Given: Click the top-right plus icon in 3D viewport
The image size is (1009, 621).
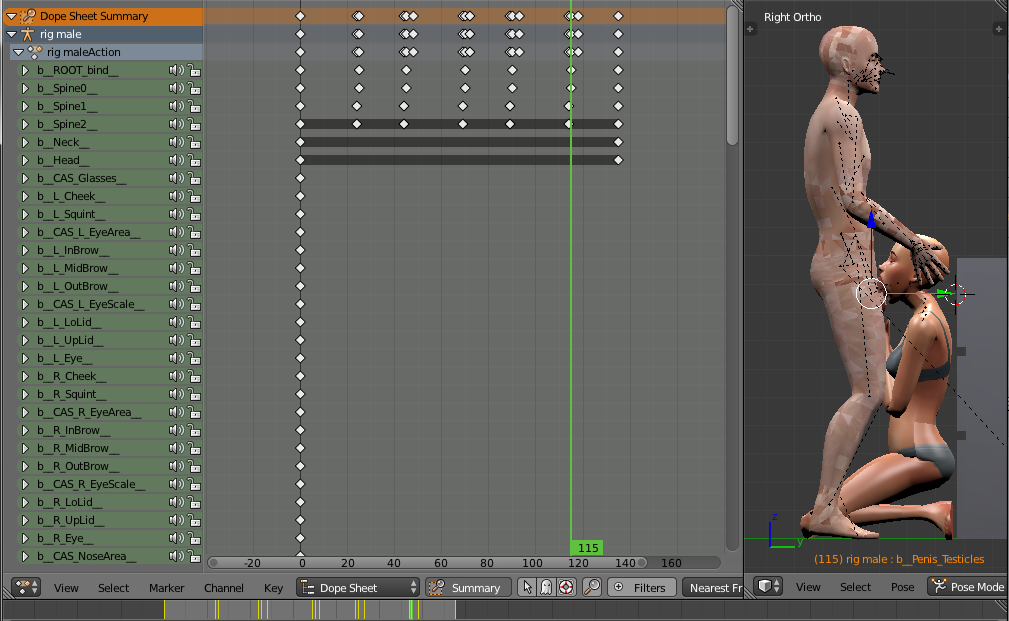Looking at the screenshot, I should point(999,29).
